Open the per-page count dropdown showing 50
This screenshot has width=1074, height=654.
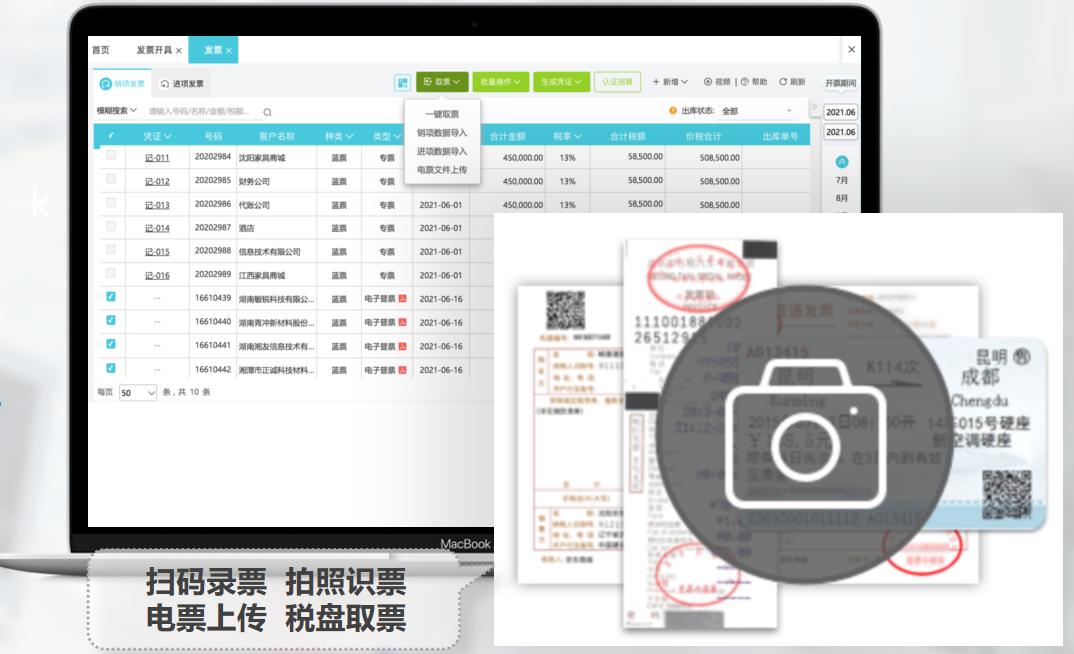point(138,393)
